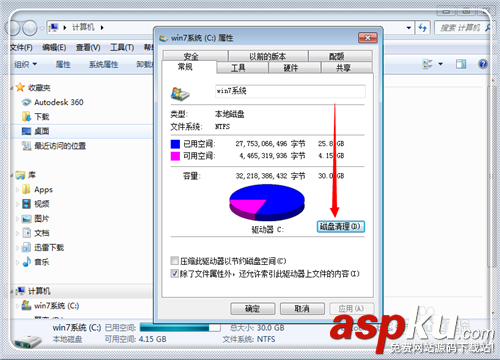Open the change view icon in toolbar
Screen dimensions: 500x360
[427, 64]
